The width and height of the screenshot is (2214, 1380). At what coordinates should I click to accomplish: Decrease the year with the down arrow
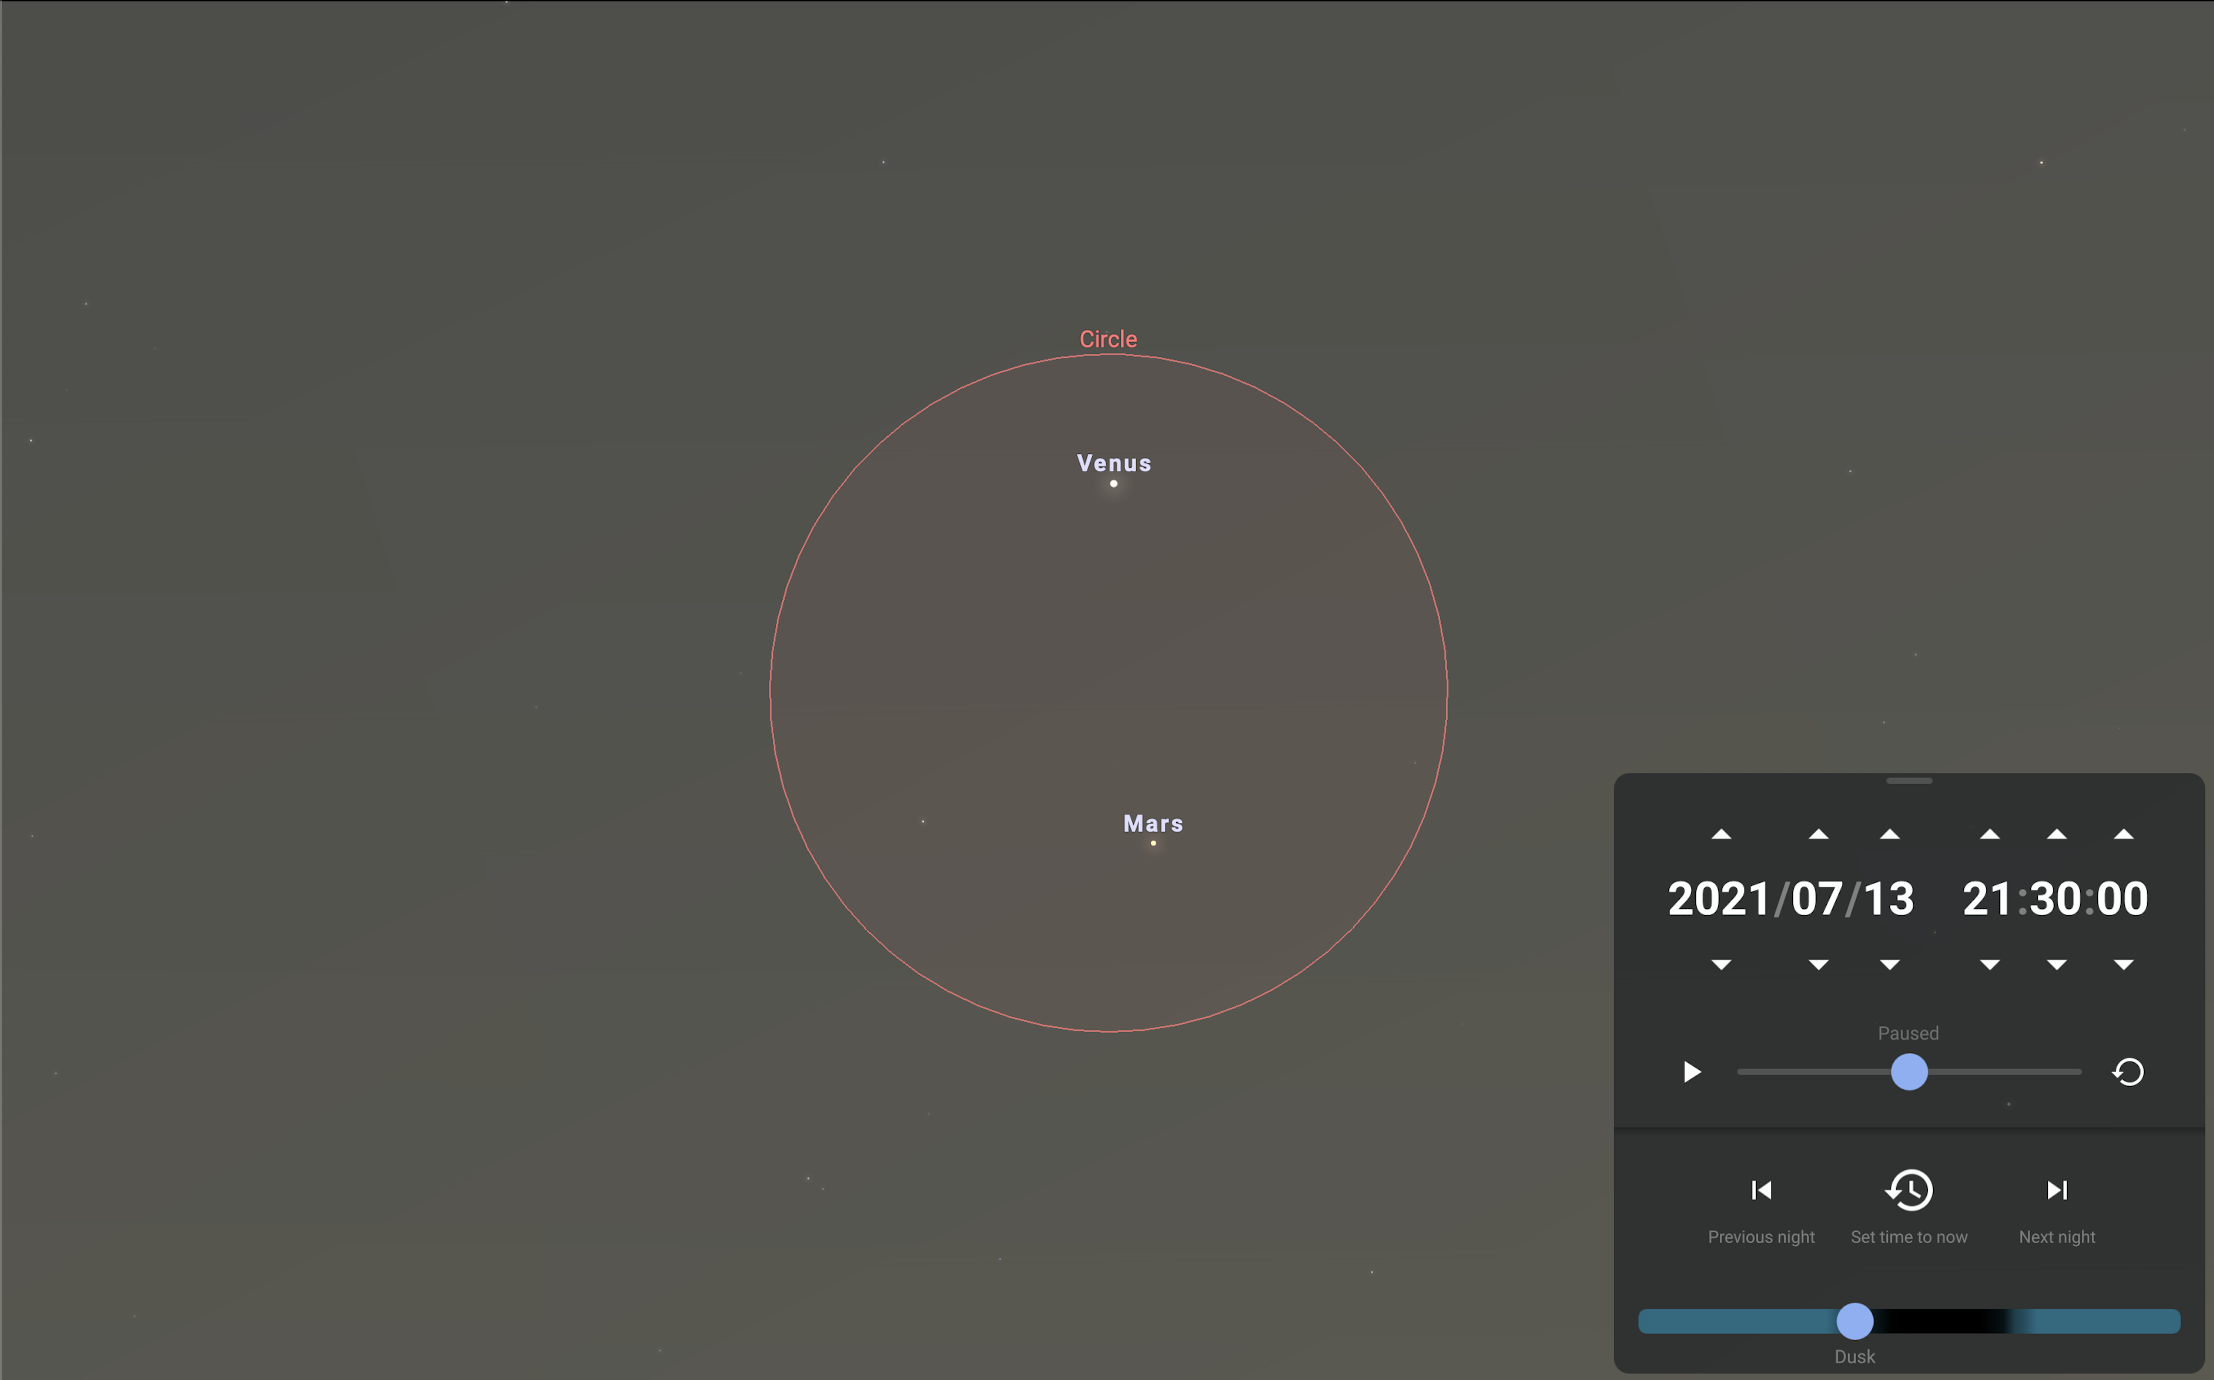(1722, 964)
